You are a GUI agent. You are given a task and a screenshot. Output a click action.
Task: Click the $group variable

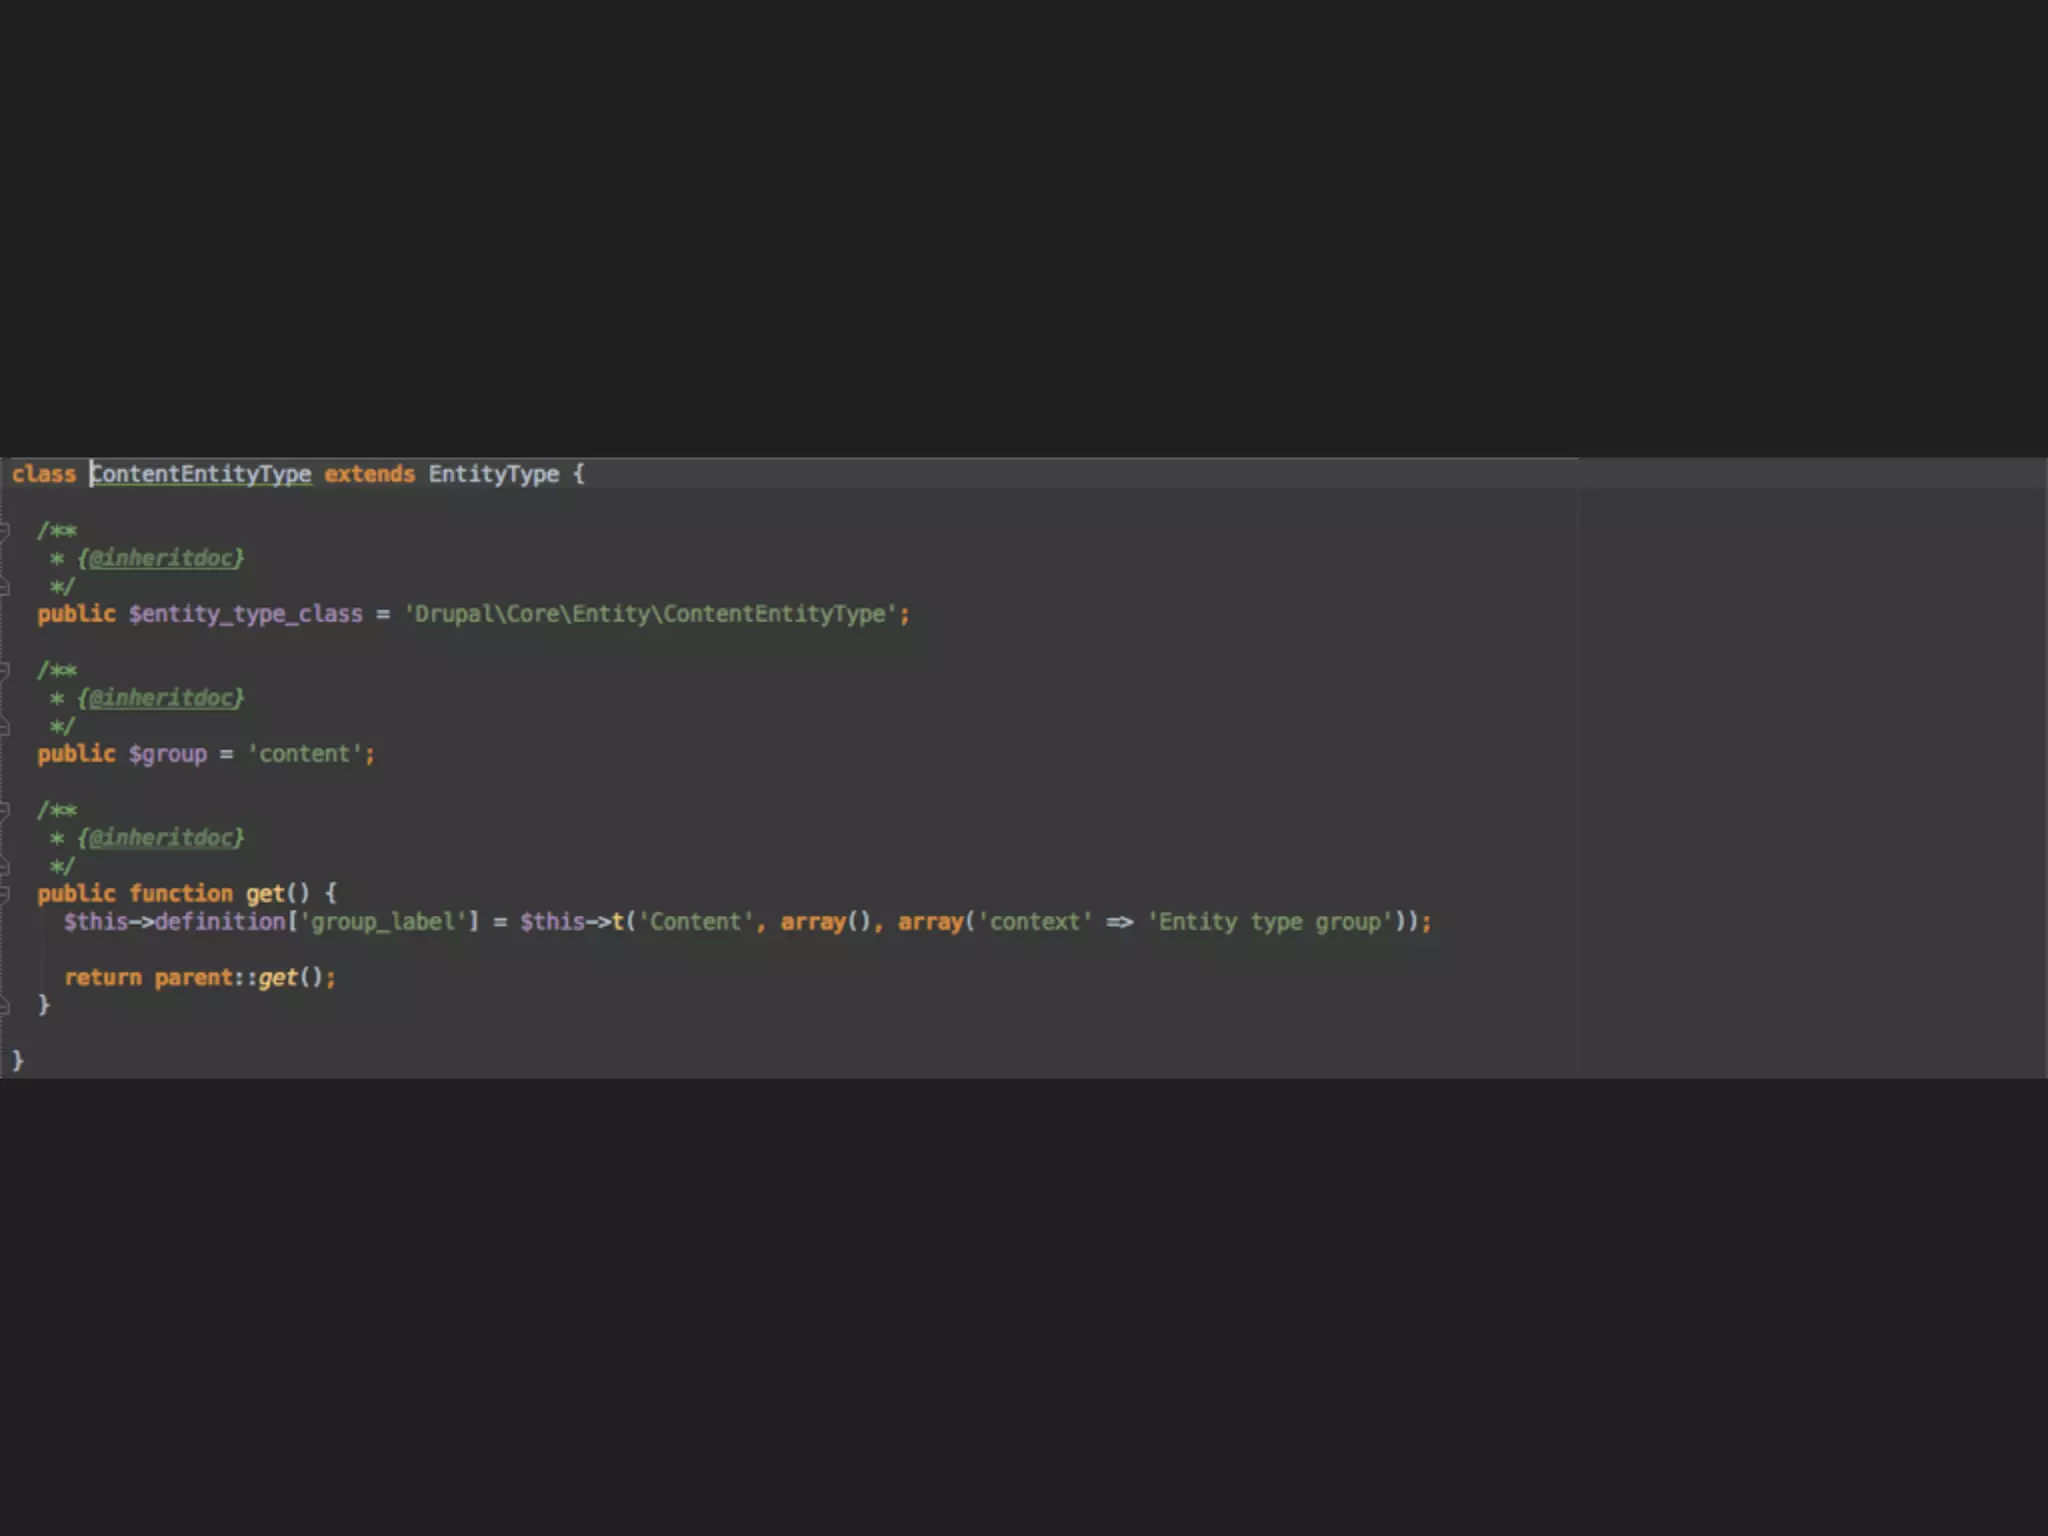(167, 754)
